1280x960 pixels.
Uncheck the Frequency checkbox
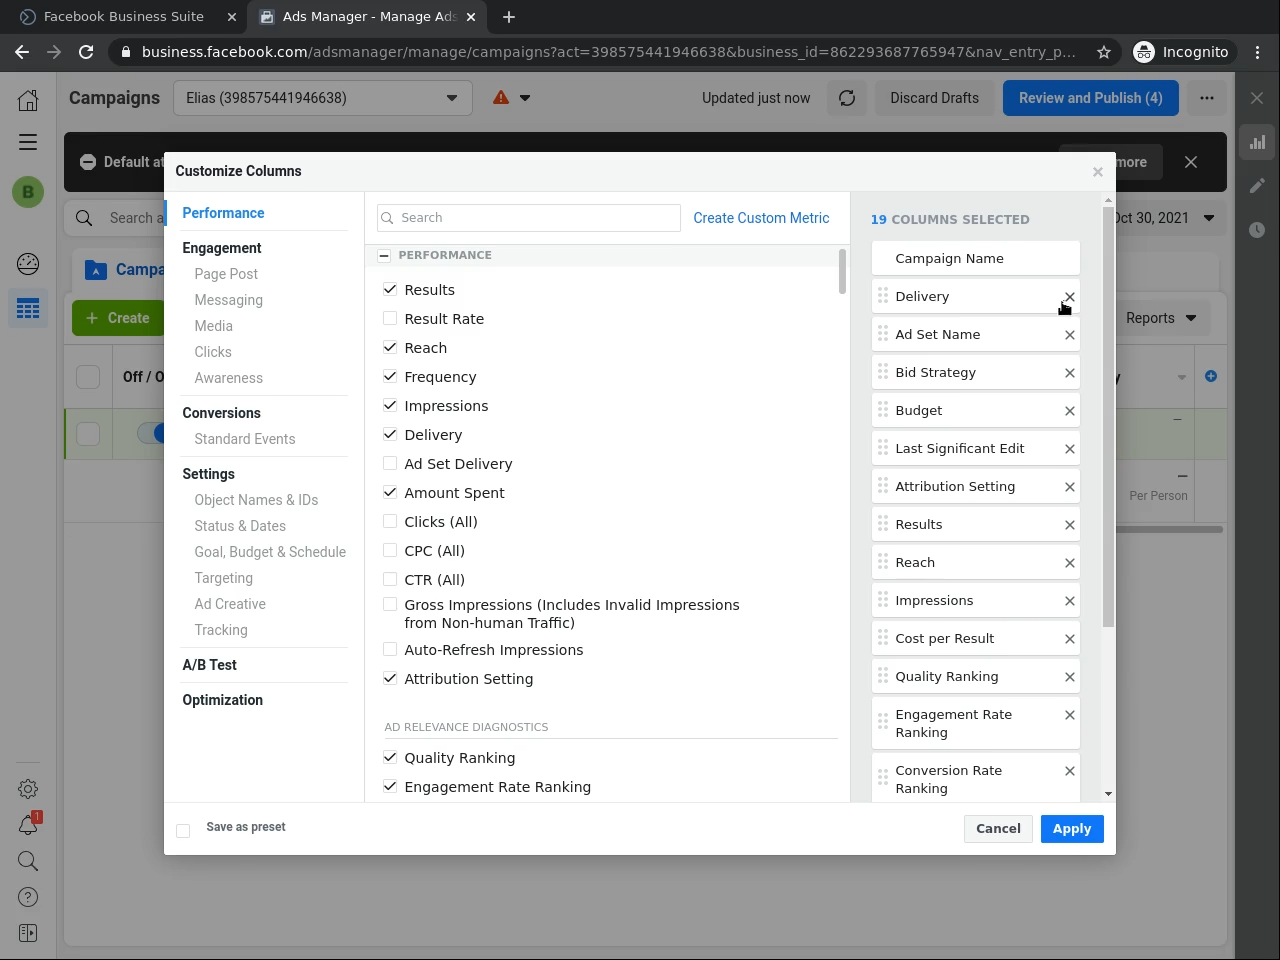point(390,377)
